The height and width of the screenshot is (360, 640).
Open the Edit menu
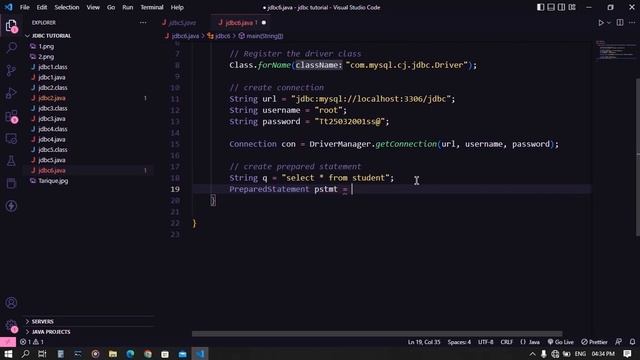coord(42,7)
